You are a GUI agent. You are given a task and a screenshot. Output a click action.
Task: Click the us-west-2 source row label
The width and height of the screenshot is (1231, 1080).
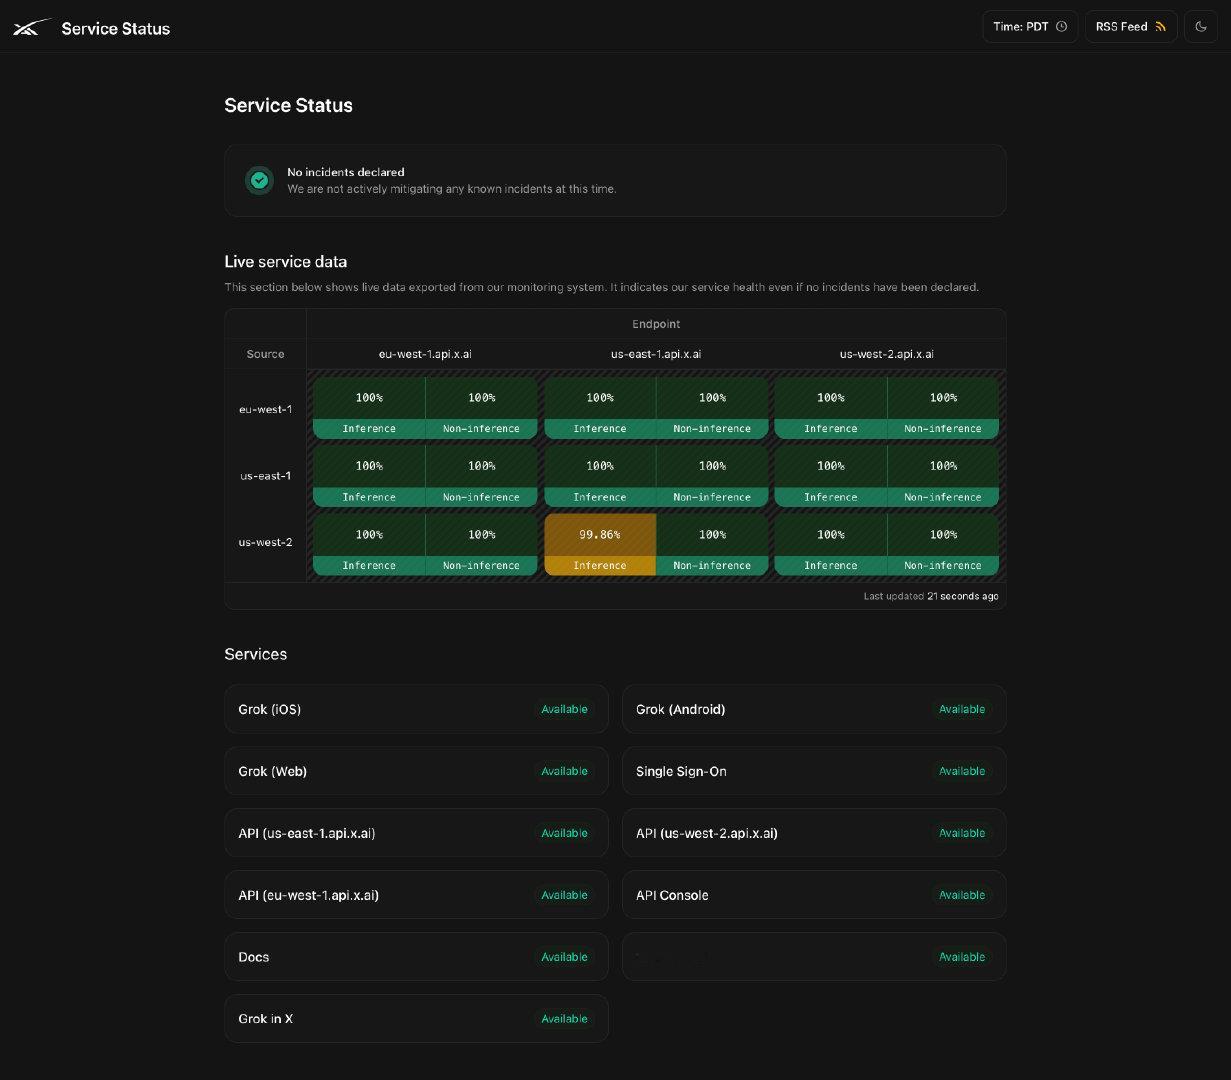click(266, 542)
